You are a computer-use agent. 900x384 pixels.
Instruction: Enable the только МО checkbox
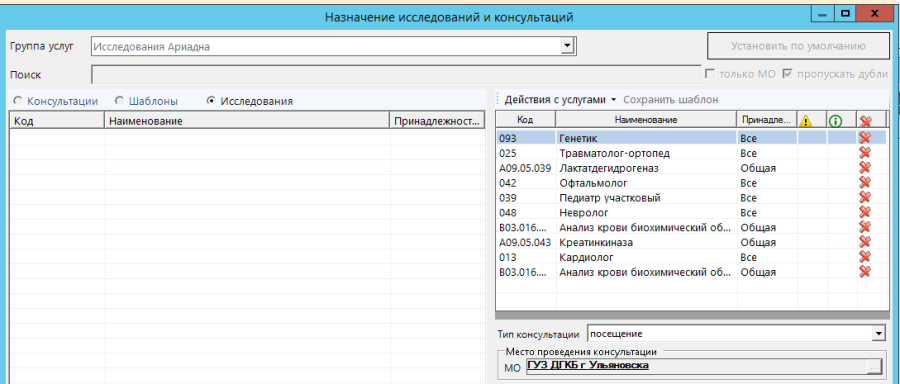pyautogui.click(x=710, y=74)
